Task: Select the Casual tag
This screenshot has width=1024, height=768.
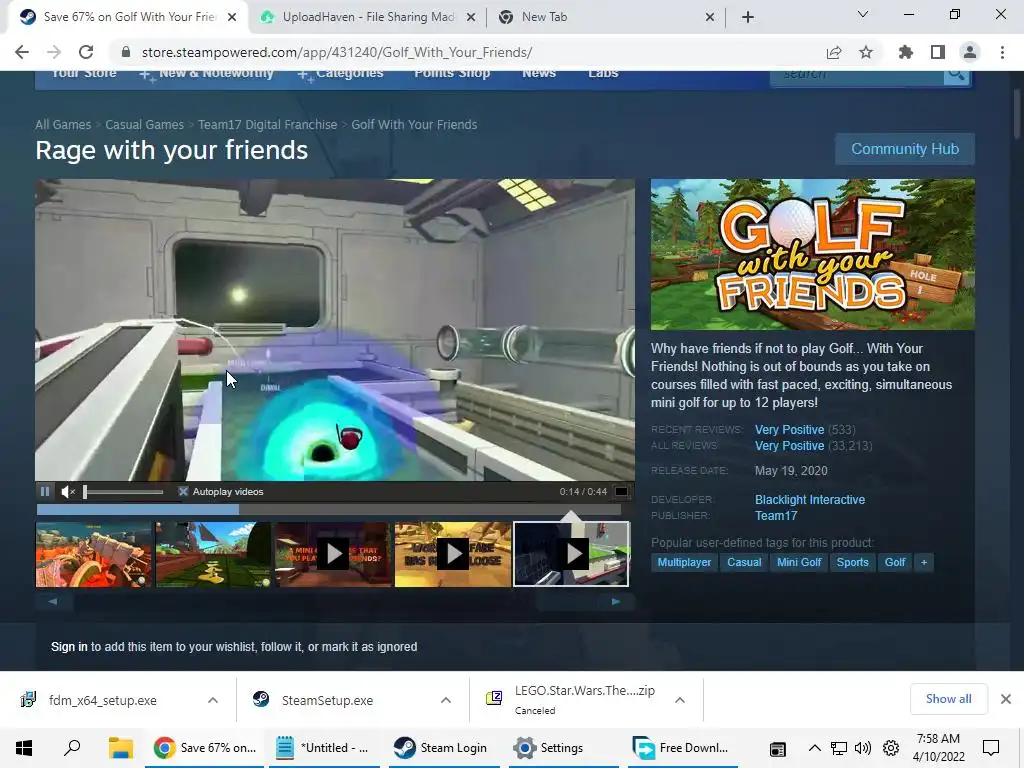Action: 744,562
